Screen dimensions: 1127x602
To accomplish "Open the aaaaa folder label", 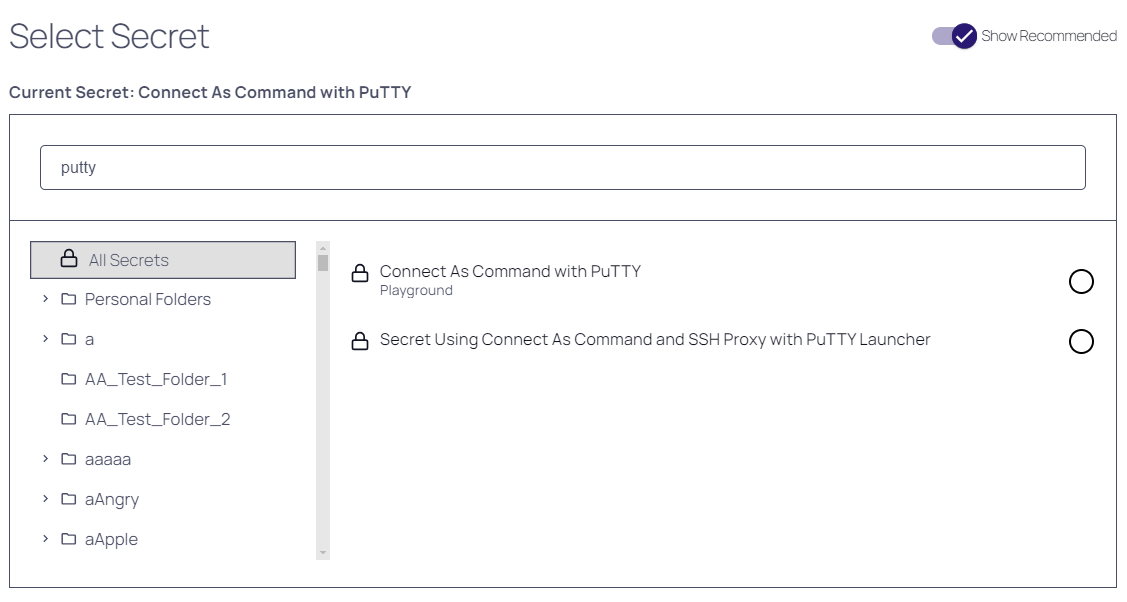I will 108,459.
